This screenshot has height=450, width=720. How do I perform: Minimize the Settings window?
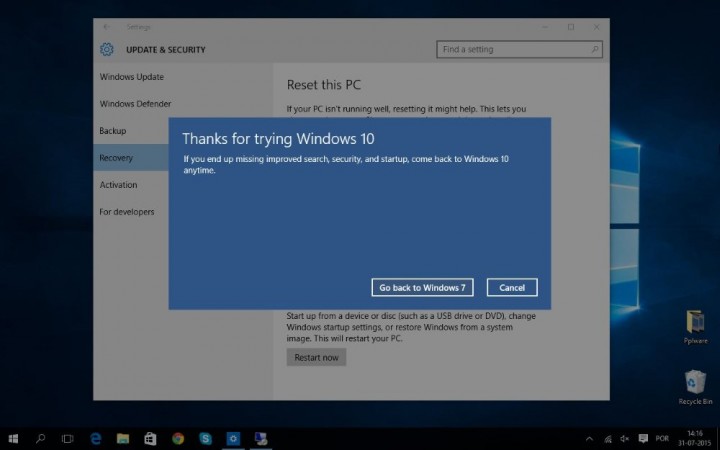545,27
